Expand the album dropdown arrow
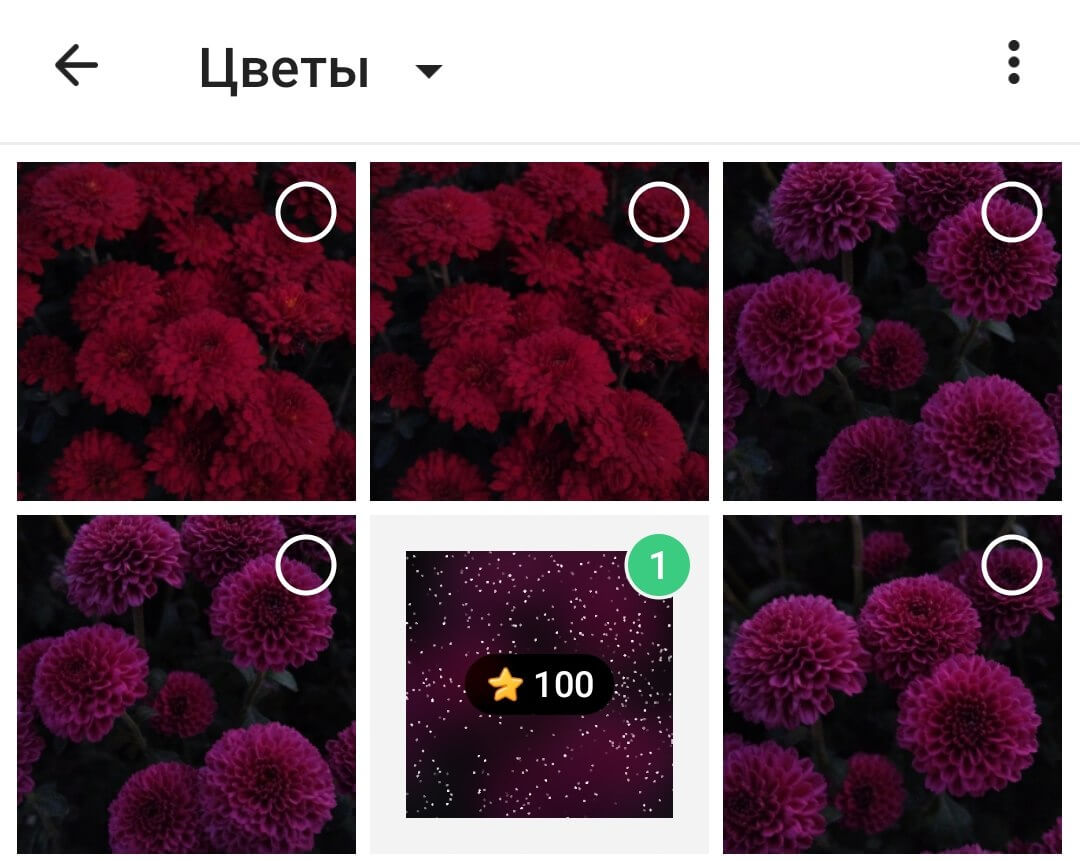This screenshot has width=1080, height=861. pyautogui.click(x=428, y=70)
